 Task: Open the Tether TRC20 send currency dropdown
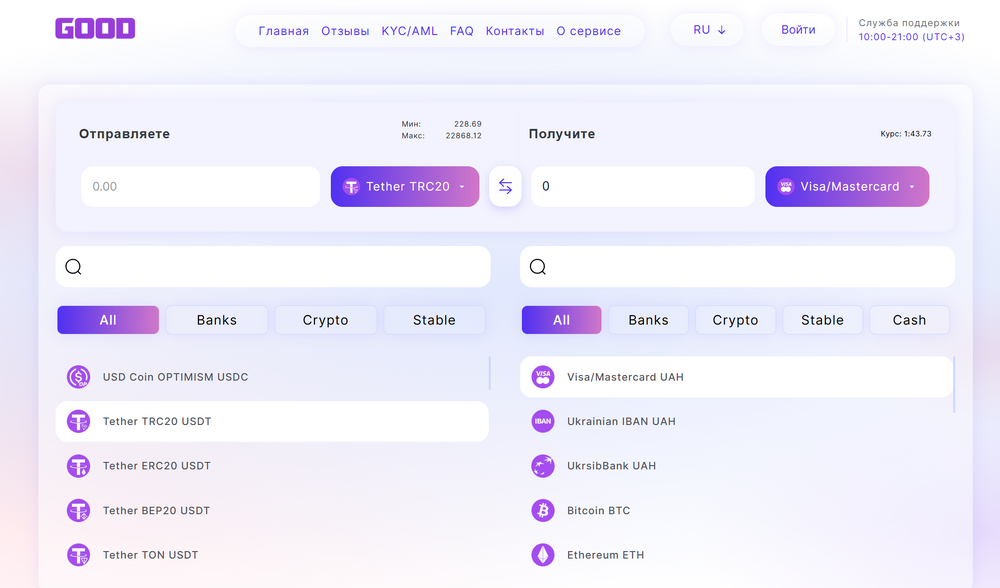pos(405,186)
